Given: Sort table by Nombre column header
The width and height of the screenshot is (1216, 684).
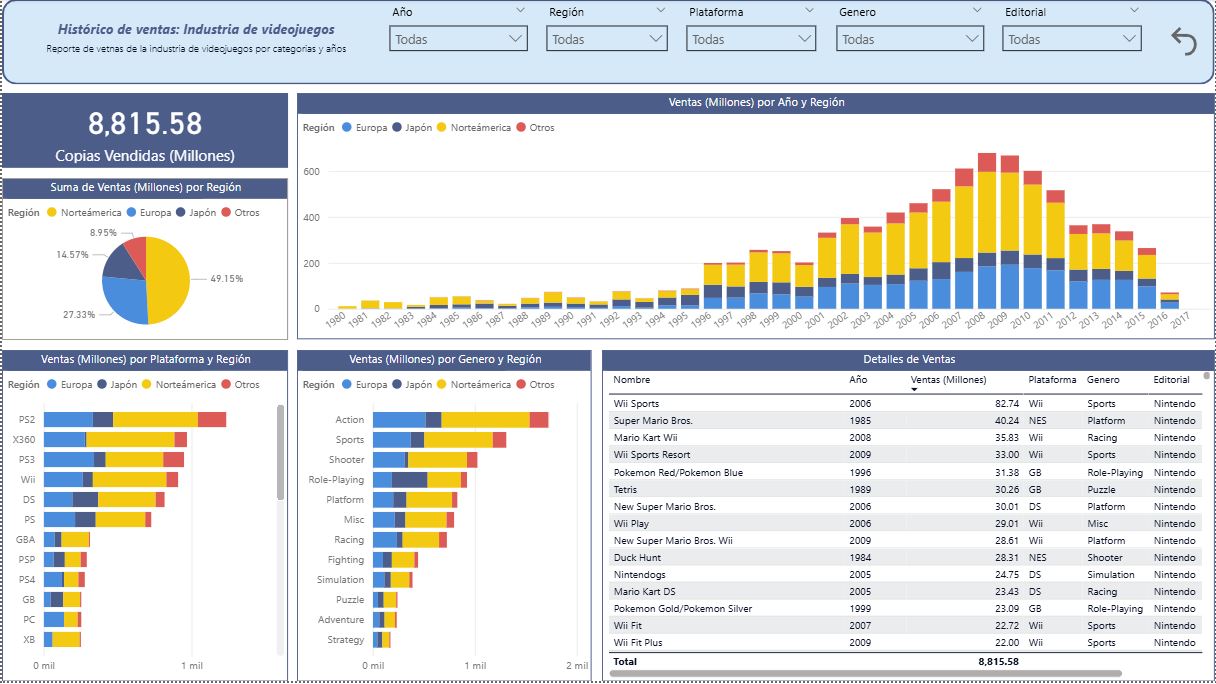Looking at the screenshot, I should (x=631, y=380).
